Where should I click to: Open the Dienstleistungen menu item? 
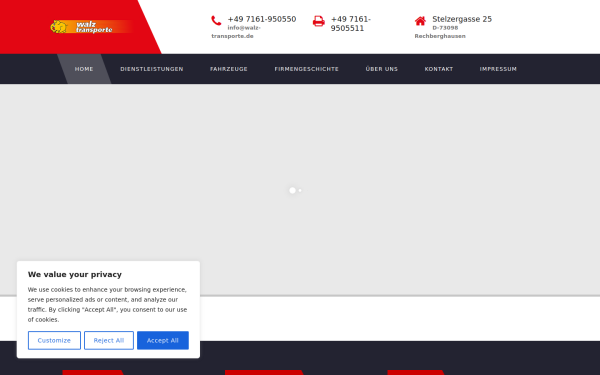click(x=152, y=69)
